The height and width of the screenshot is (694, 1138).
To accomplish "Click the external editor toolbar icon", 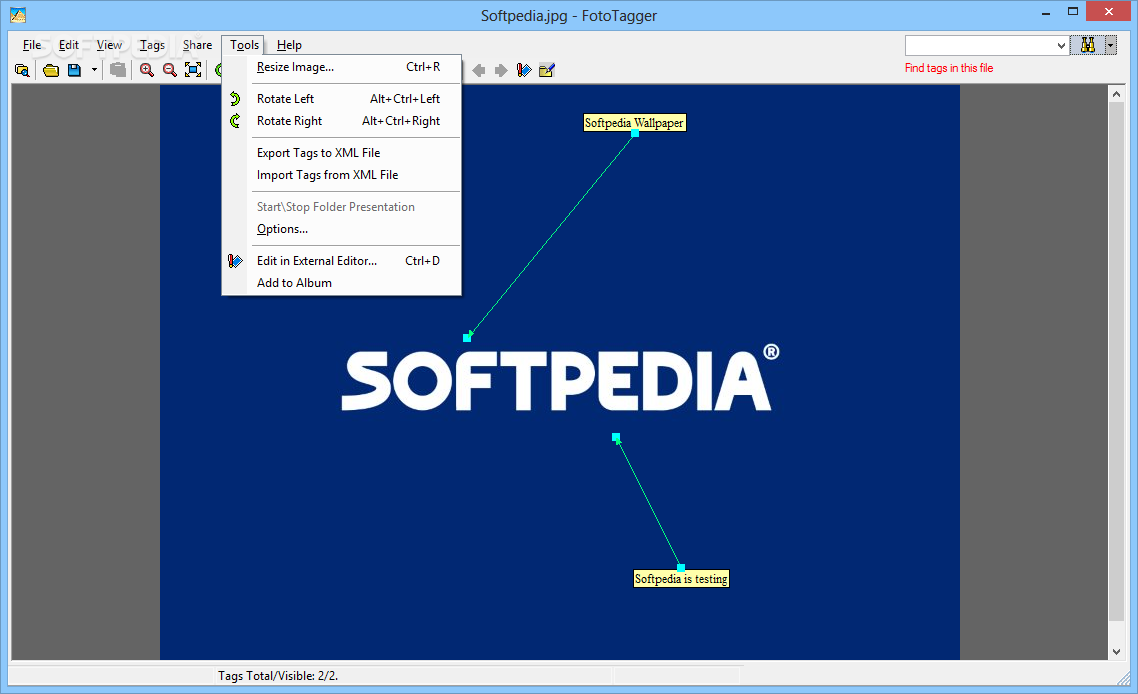I will pos(524,70).
